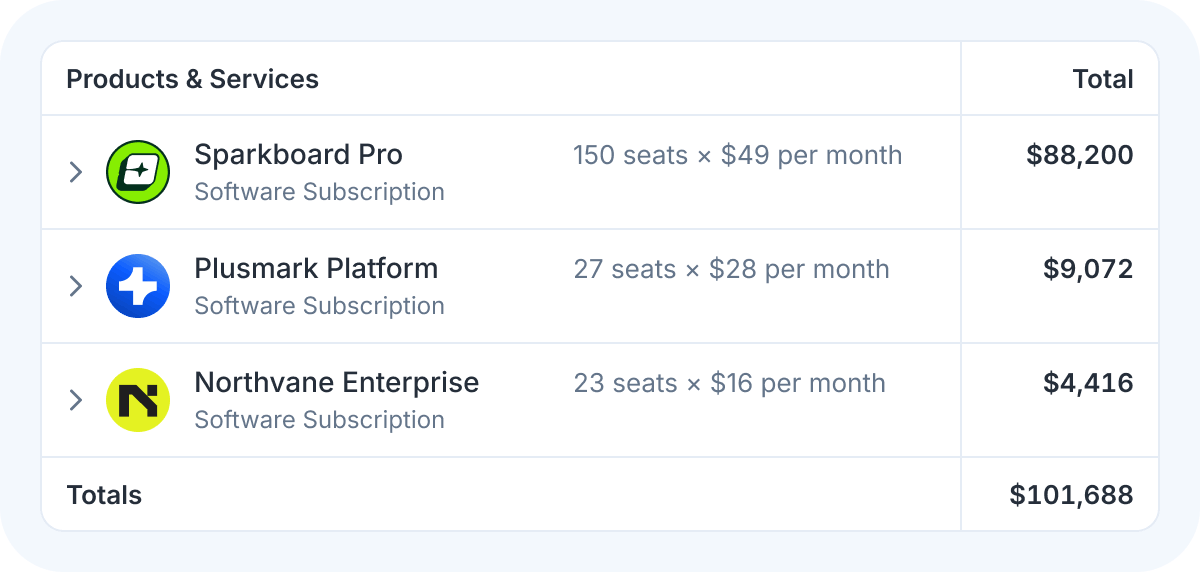Click the $101,688 grand total
1200x572 pixels.
point(1071,494)
